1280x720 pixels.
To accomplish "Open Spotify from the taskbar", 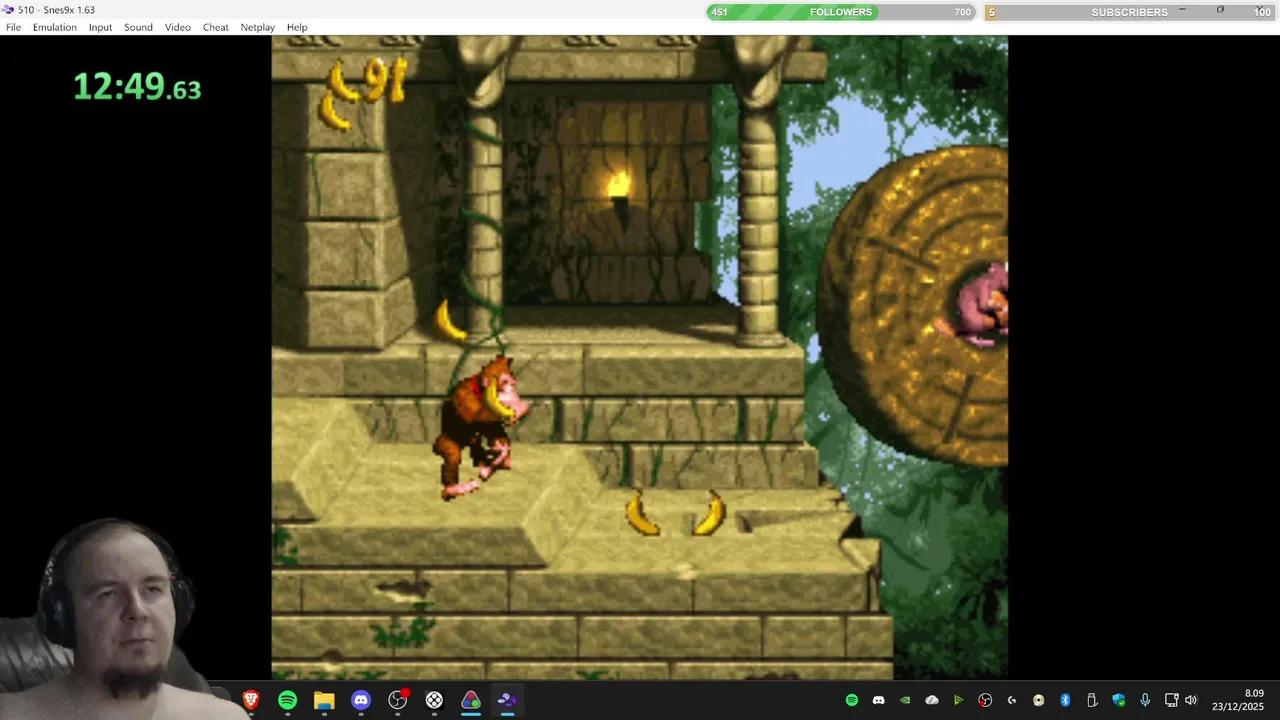I will tap(287, 700).
